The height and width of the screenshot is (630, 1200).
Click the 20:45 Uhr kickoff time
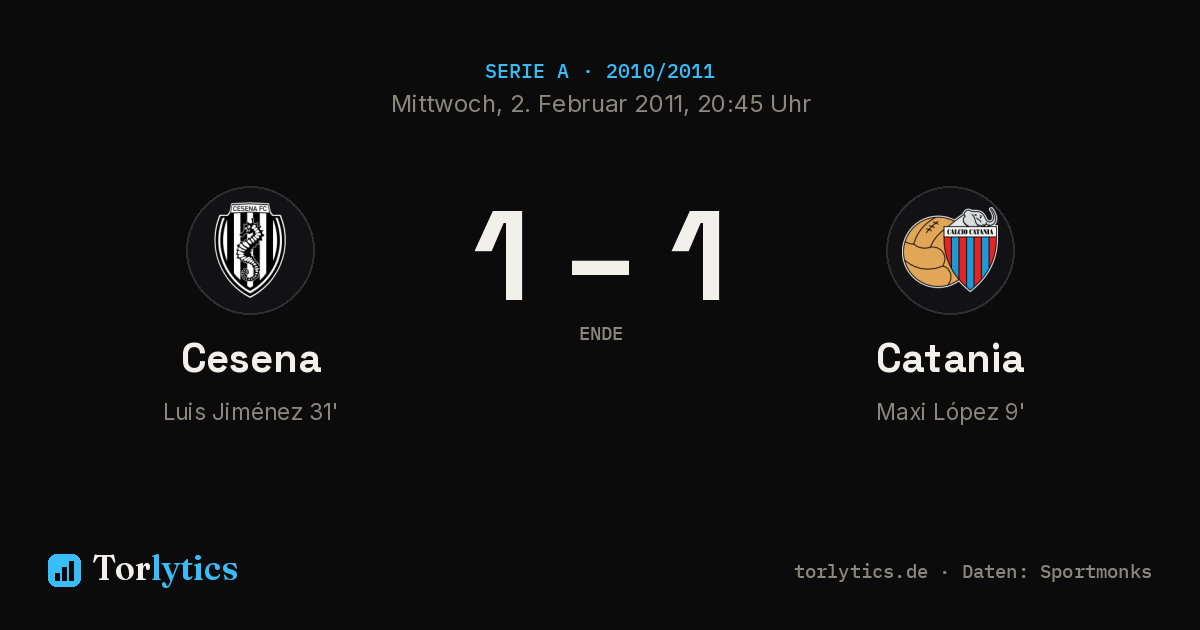[x=754, y=104]
